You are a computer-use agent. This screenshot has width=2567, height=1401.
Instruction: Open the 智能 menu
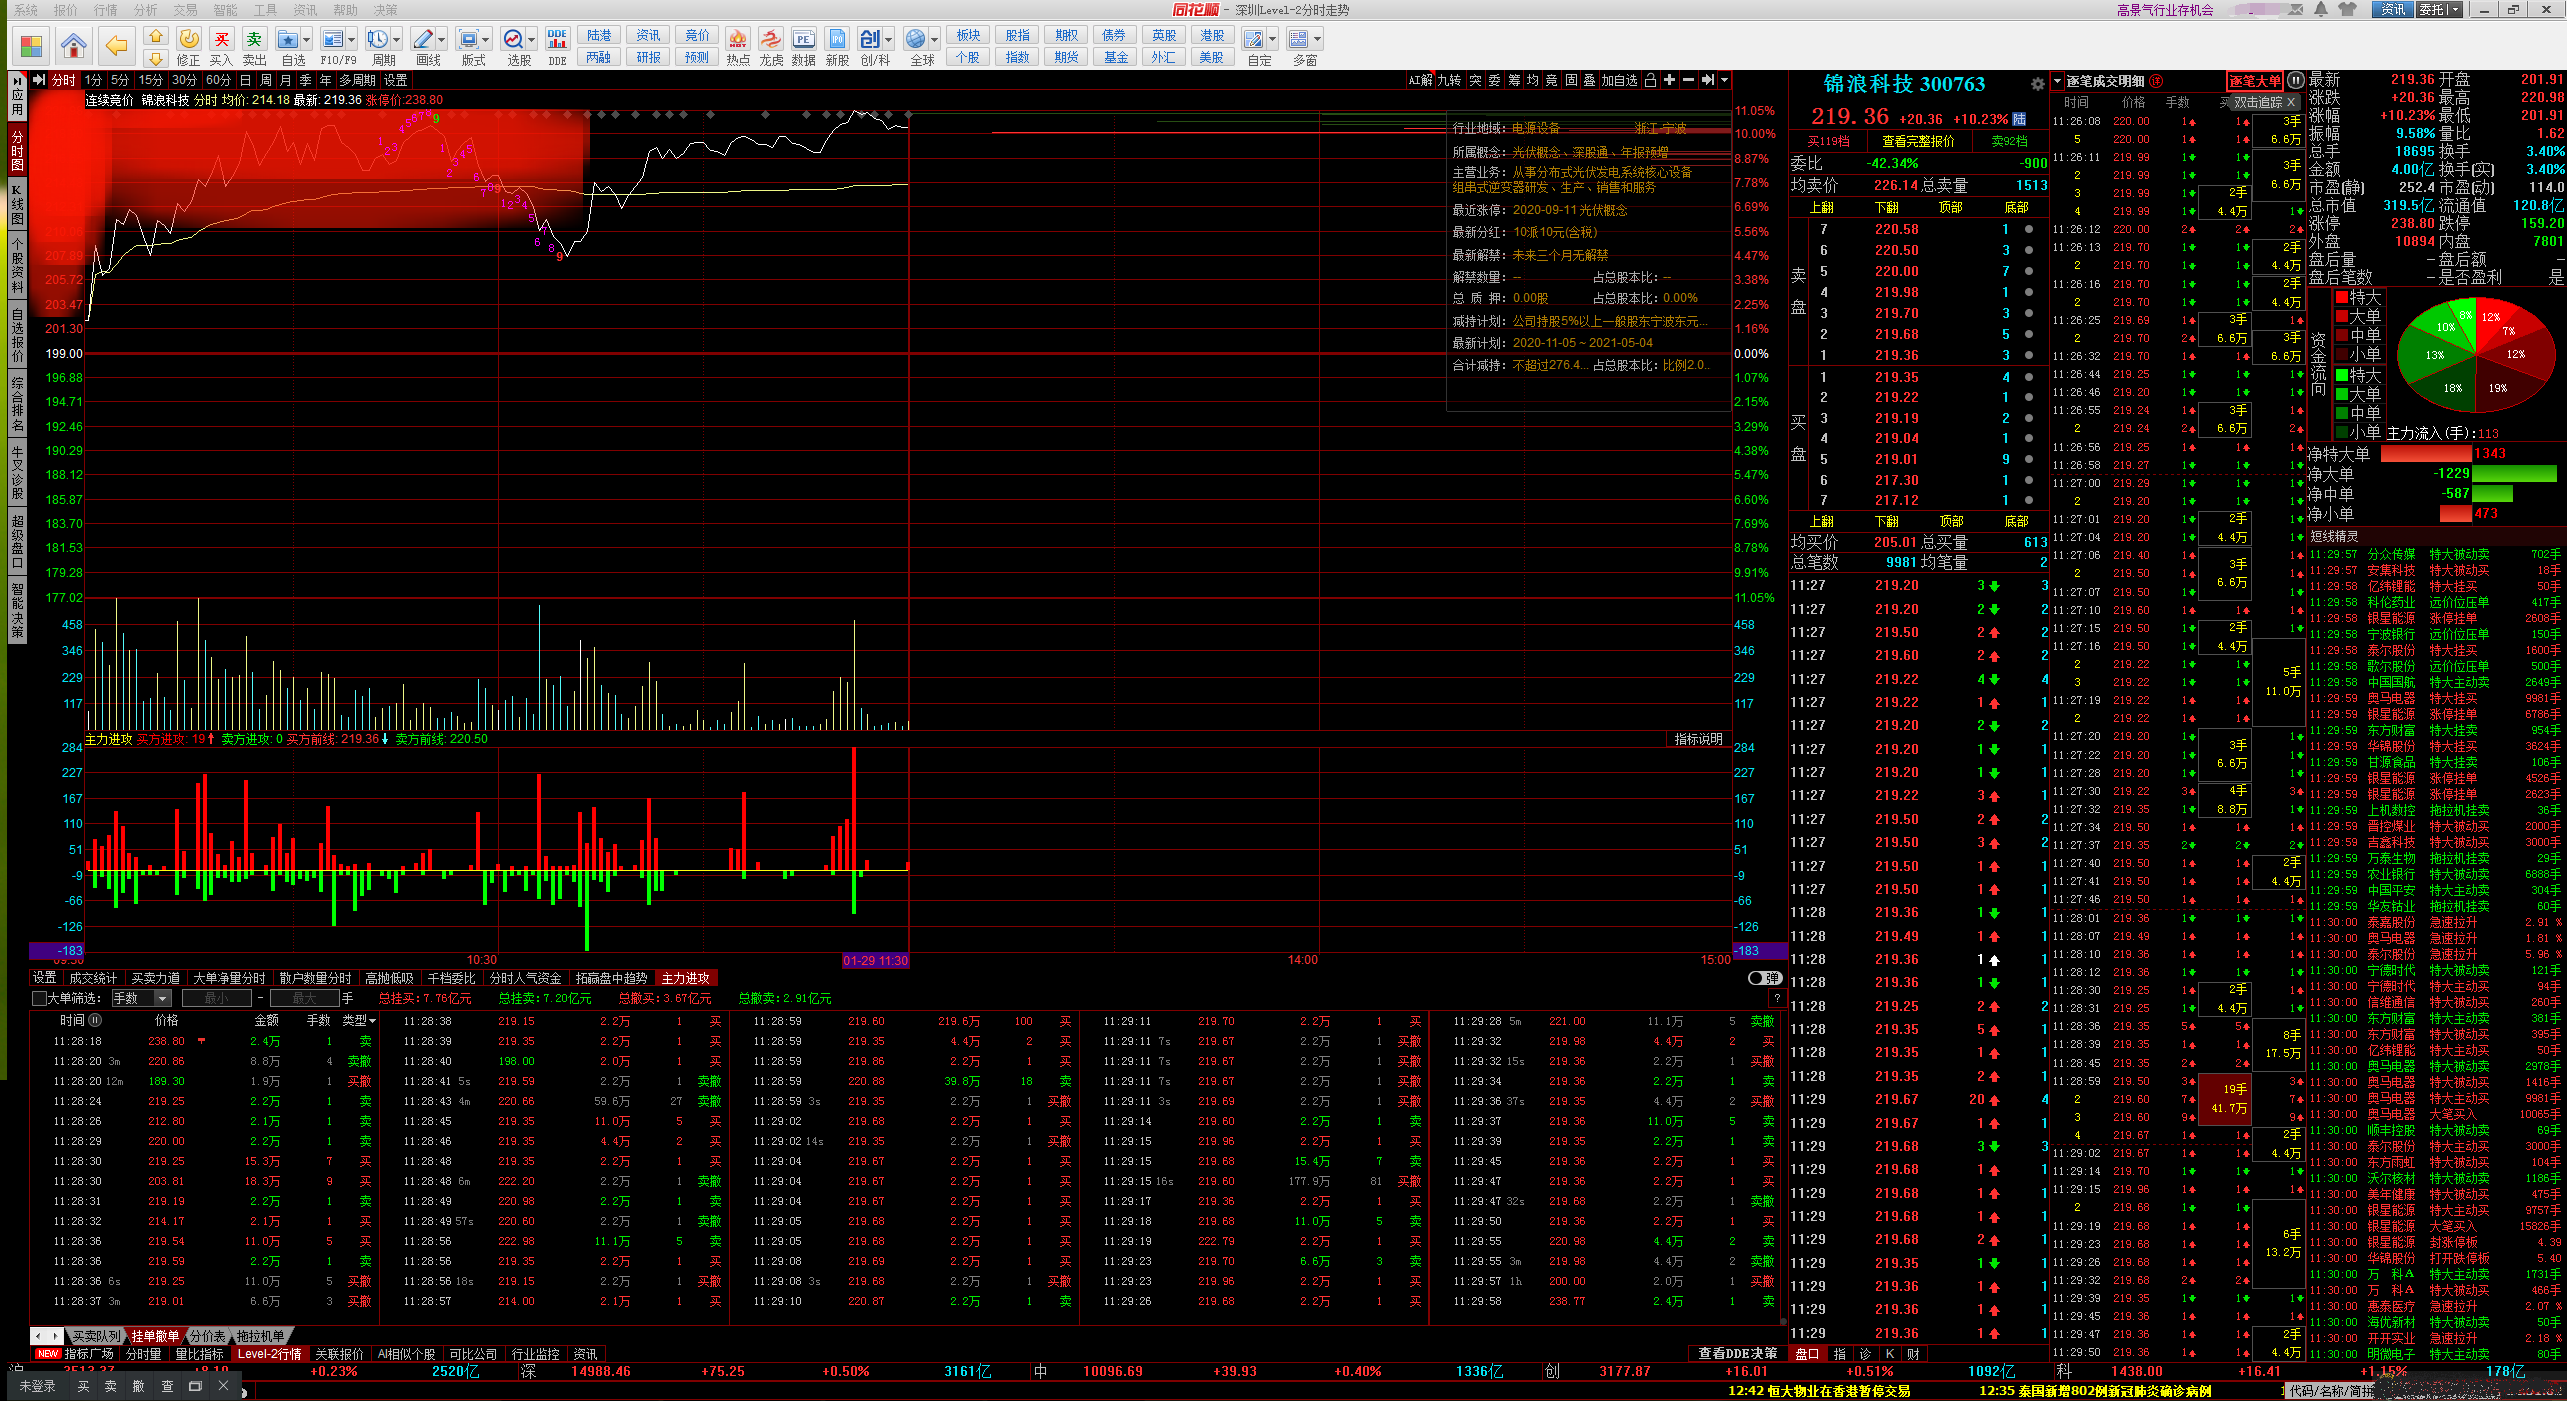click(226, 10)
